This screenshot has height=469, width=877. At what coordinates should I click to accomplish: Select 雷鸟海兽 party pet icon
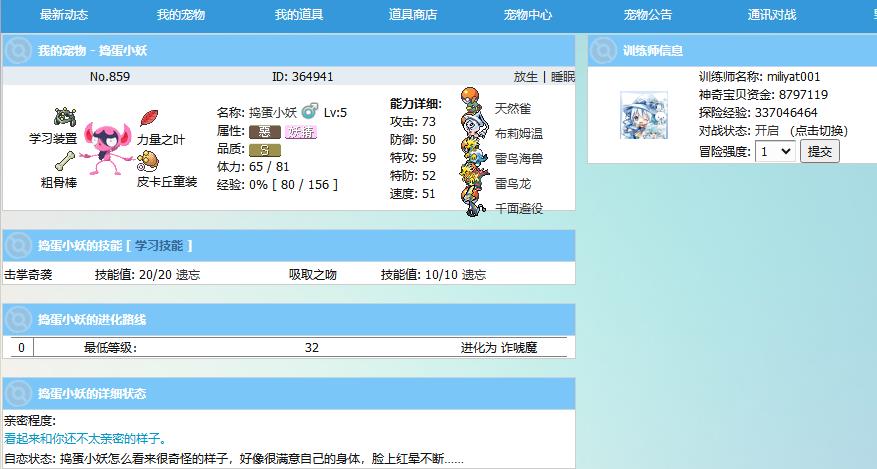[473, 150]
